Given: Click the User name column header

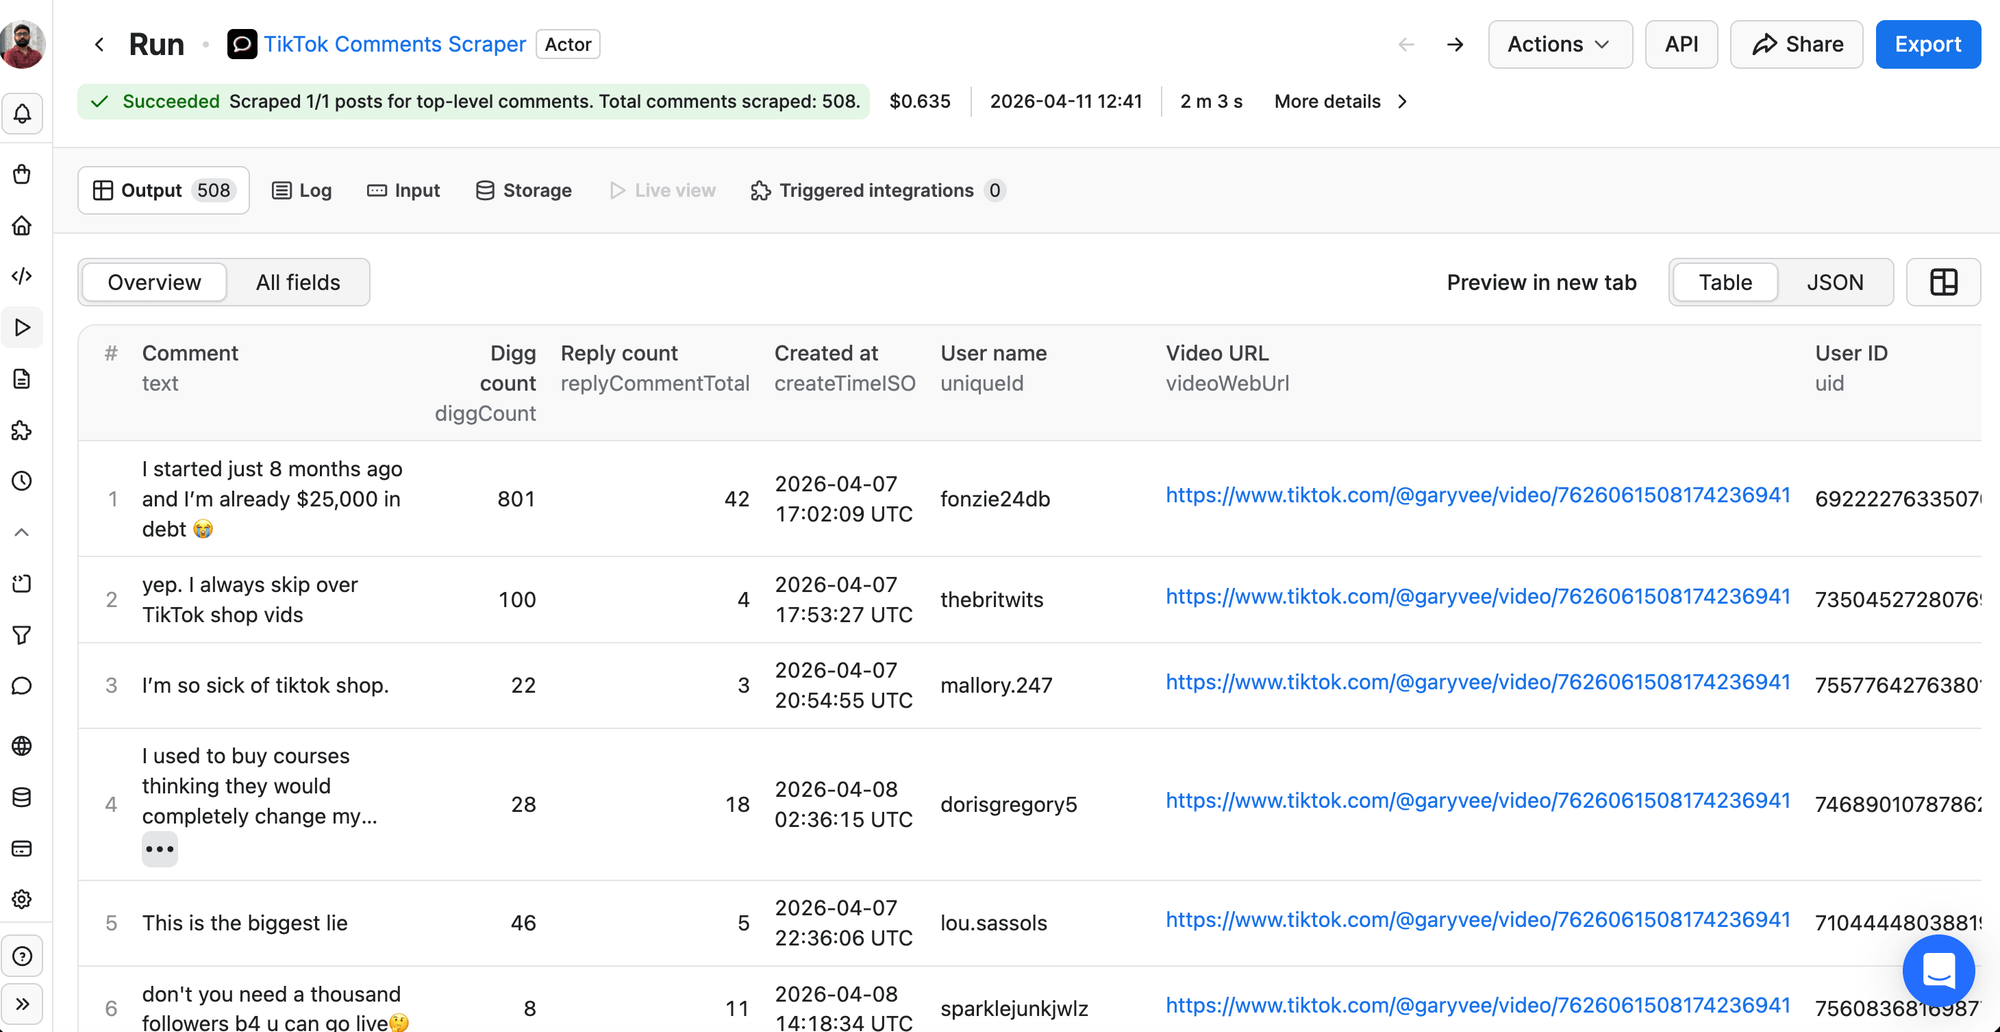Looking at the screenshot, I should coord(994,353).
